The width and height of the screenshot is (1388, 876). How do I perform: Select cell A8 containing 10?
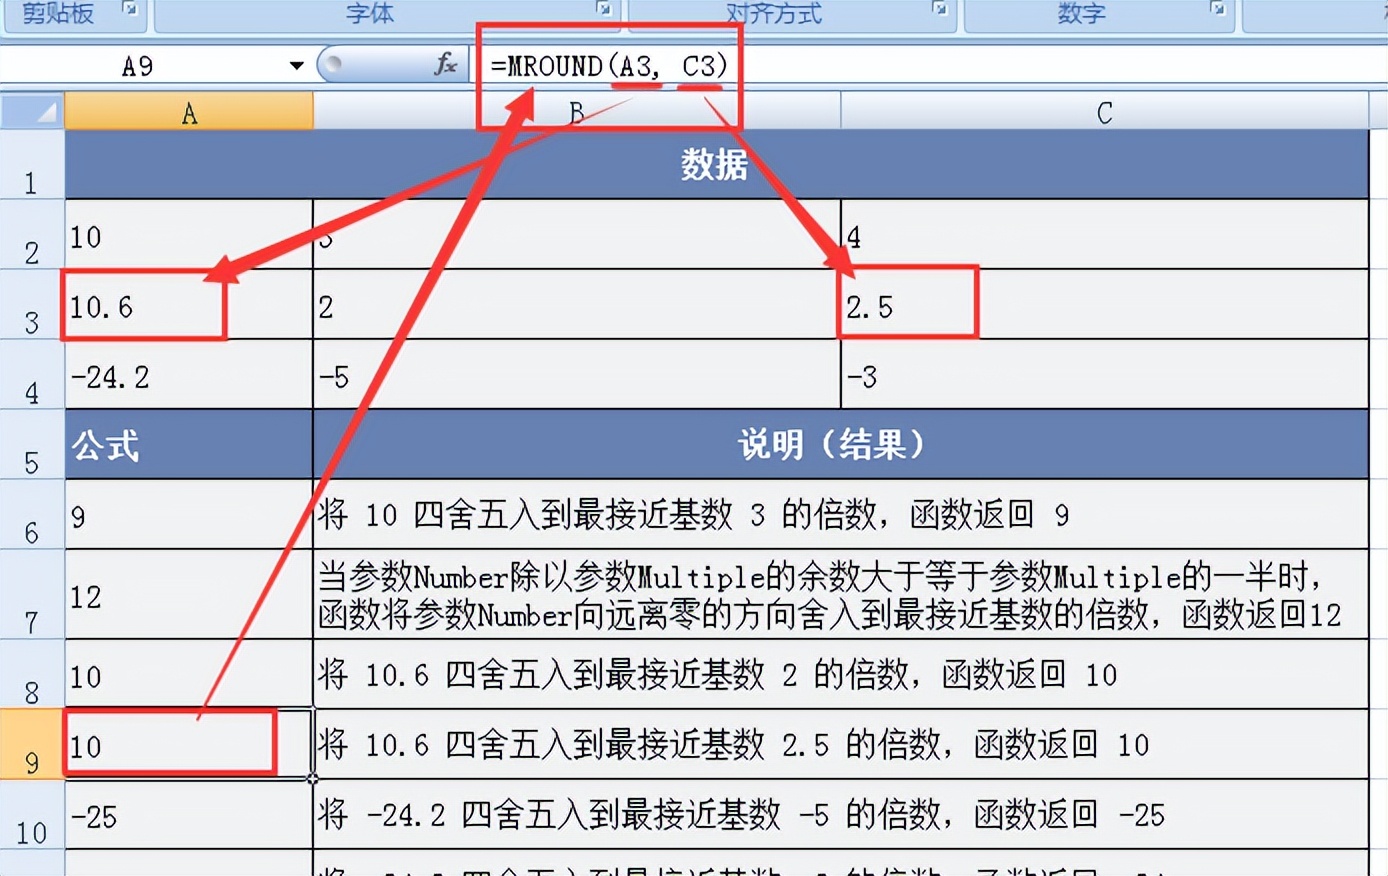pyautogui.click(x=189, y=675)
